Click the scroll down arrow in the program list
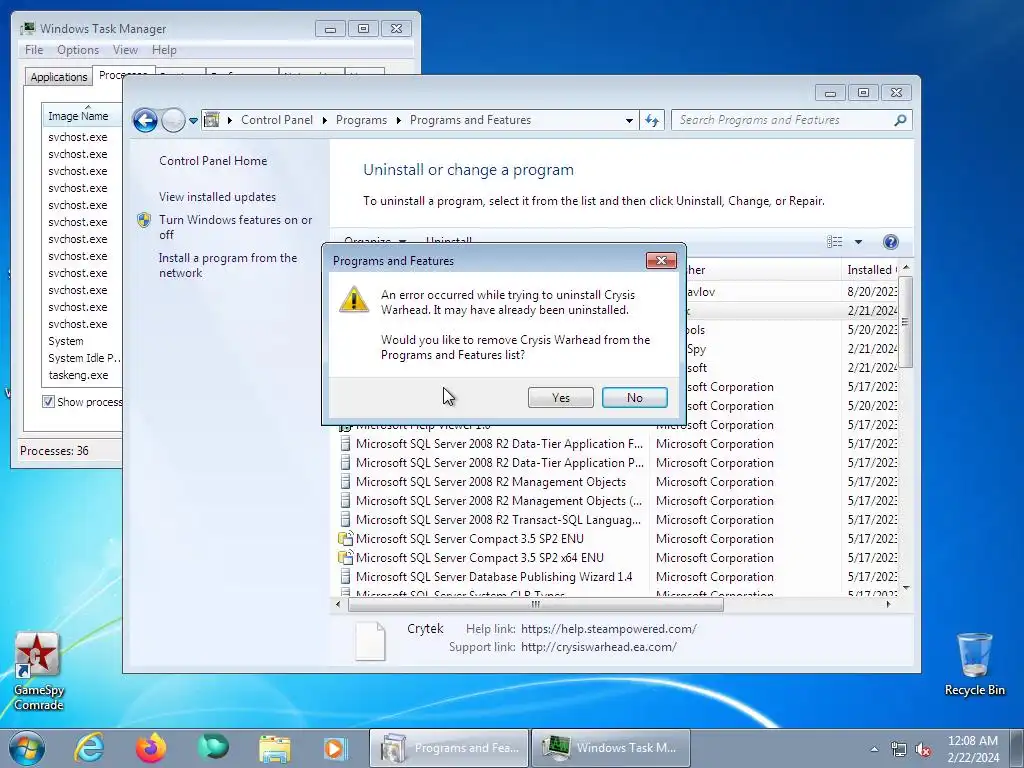This screenshot has width=1024, height=768. coord(906,588)
